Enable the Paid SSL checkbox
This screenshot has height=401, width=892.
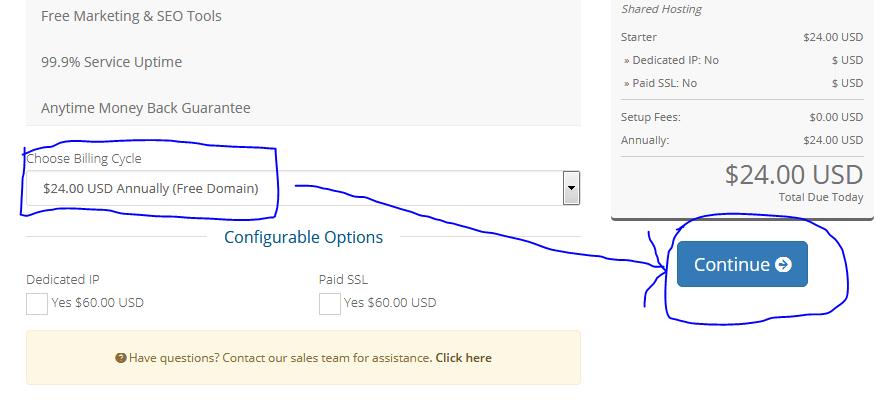330,303
